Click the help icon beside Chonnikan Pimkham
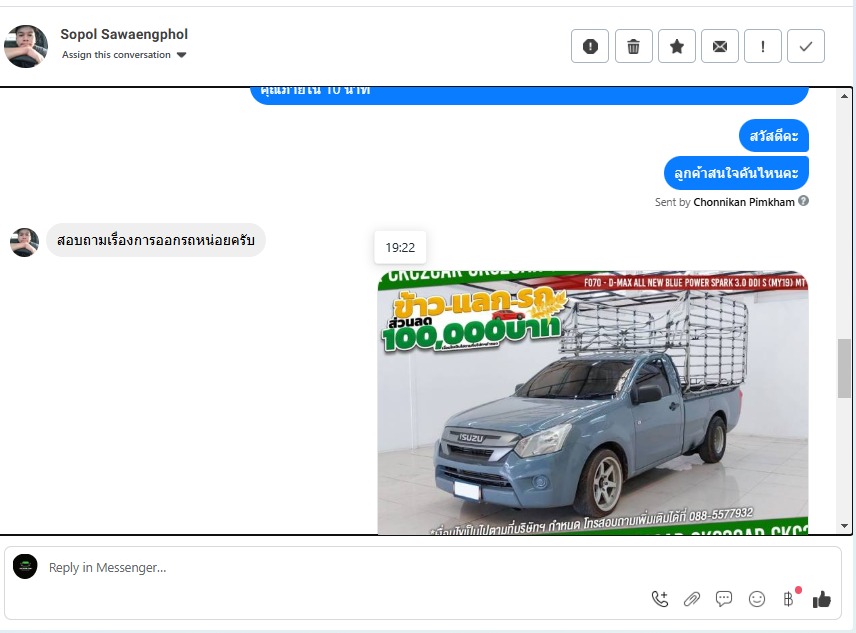Viewport: 856px width, 633px height. [803, 201]
